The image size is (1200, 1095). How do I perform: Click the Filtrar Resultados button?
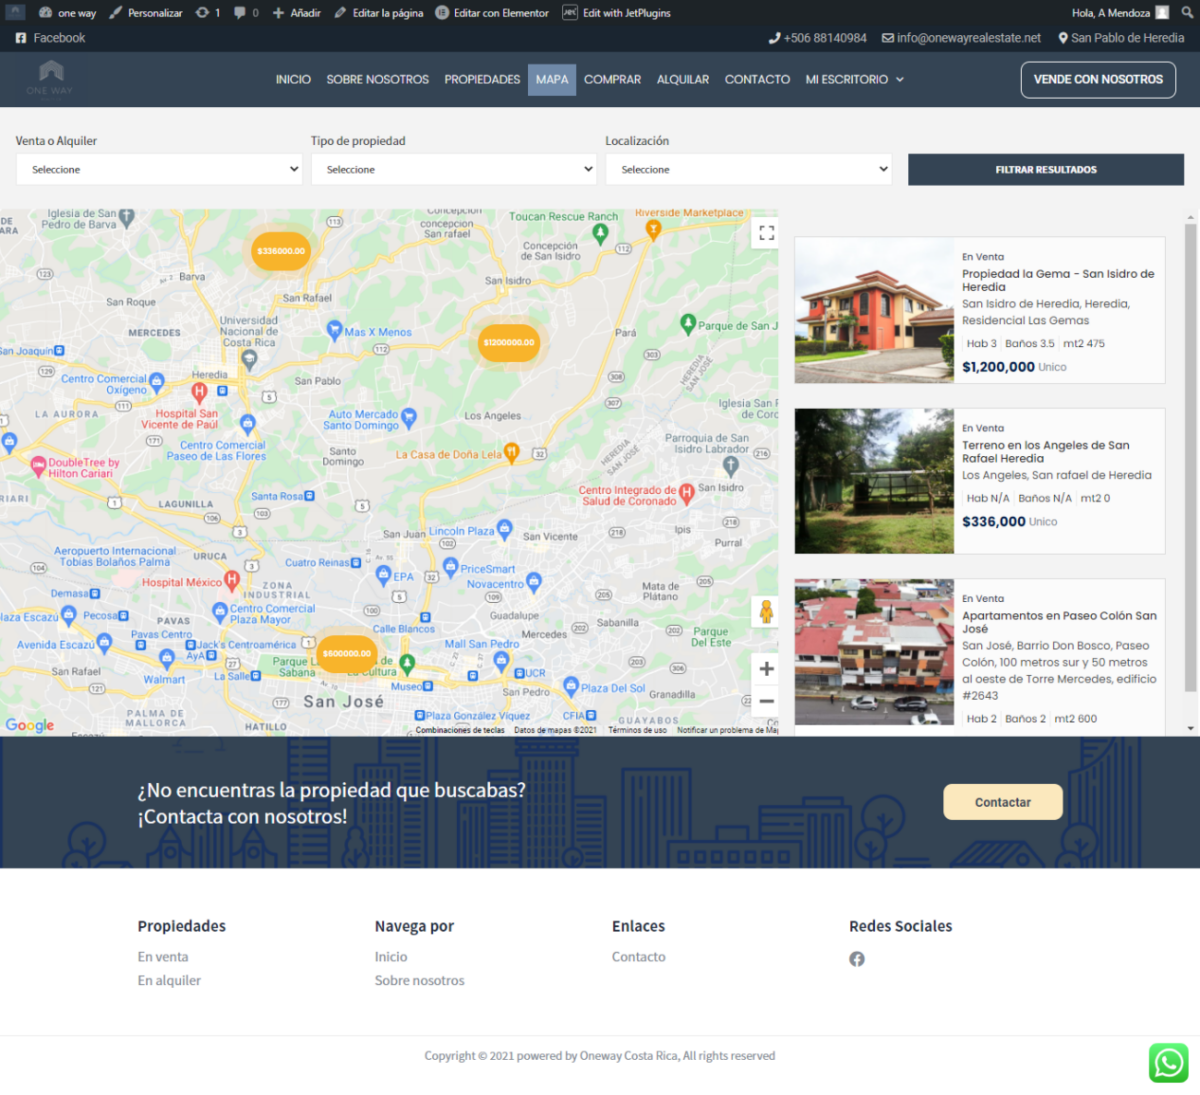click(x=1046, y=169)
